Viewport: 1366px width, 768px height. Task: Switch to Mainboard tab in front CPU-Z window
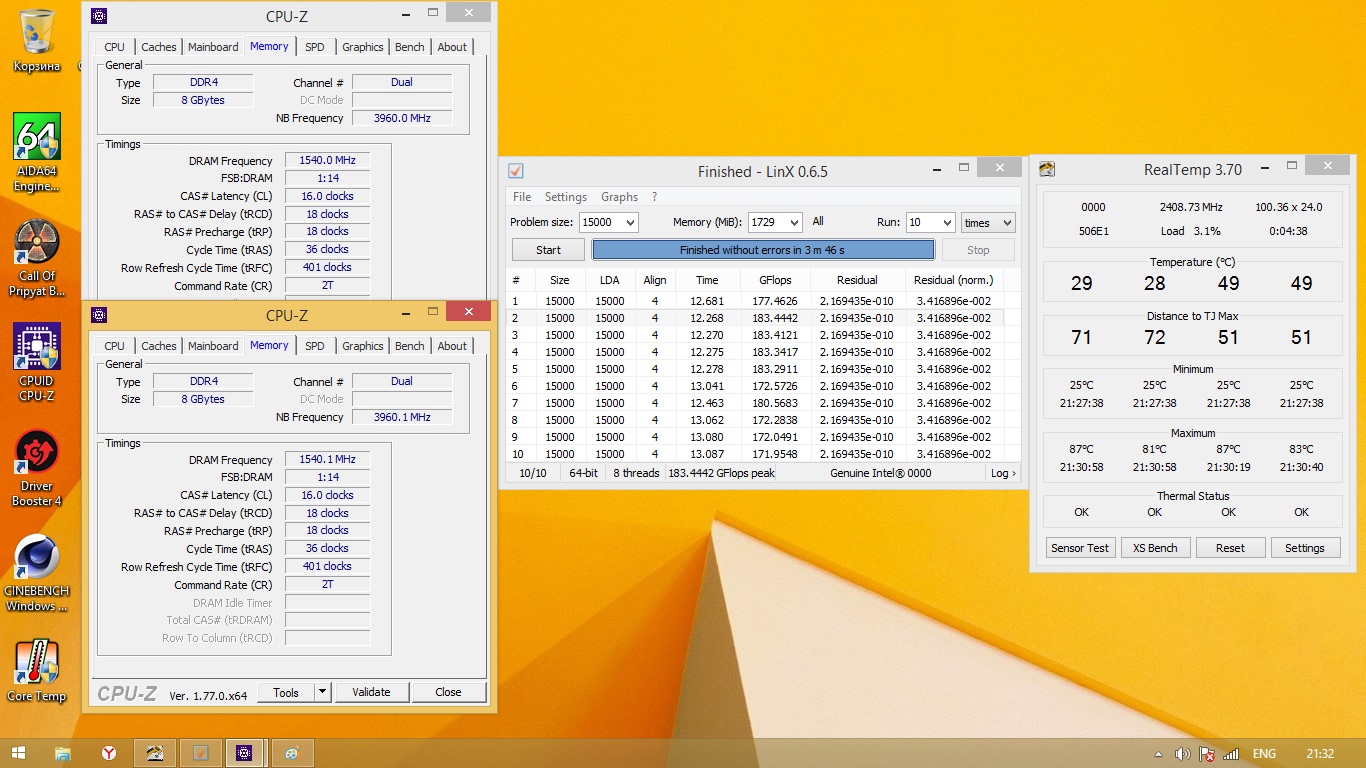pos(213,346)
